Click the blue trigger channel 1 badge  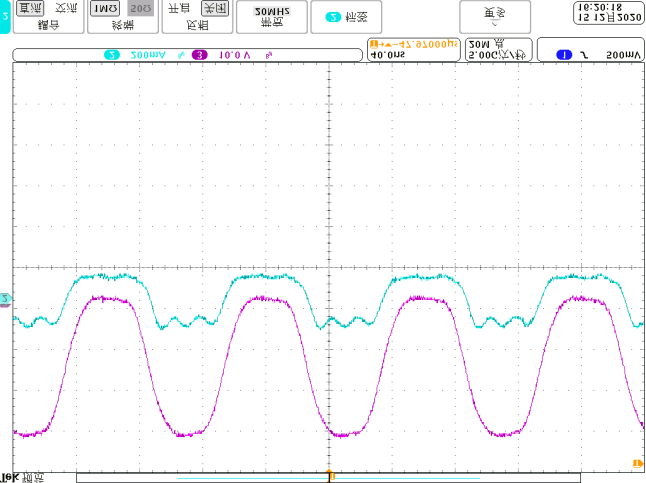click(563, 55)
